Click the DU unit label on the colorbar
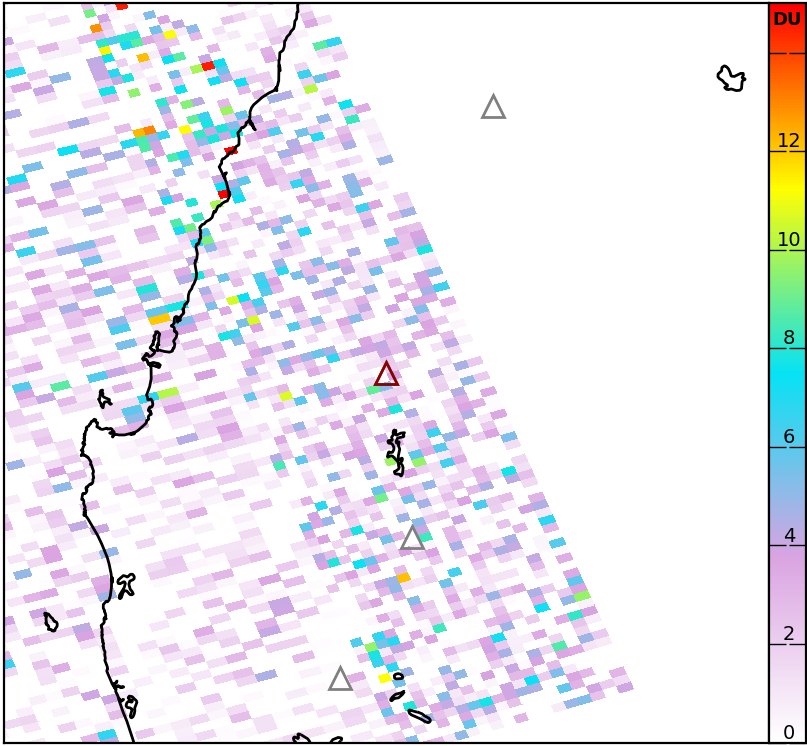 tap(787, 19)
